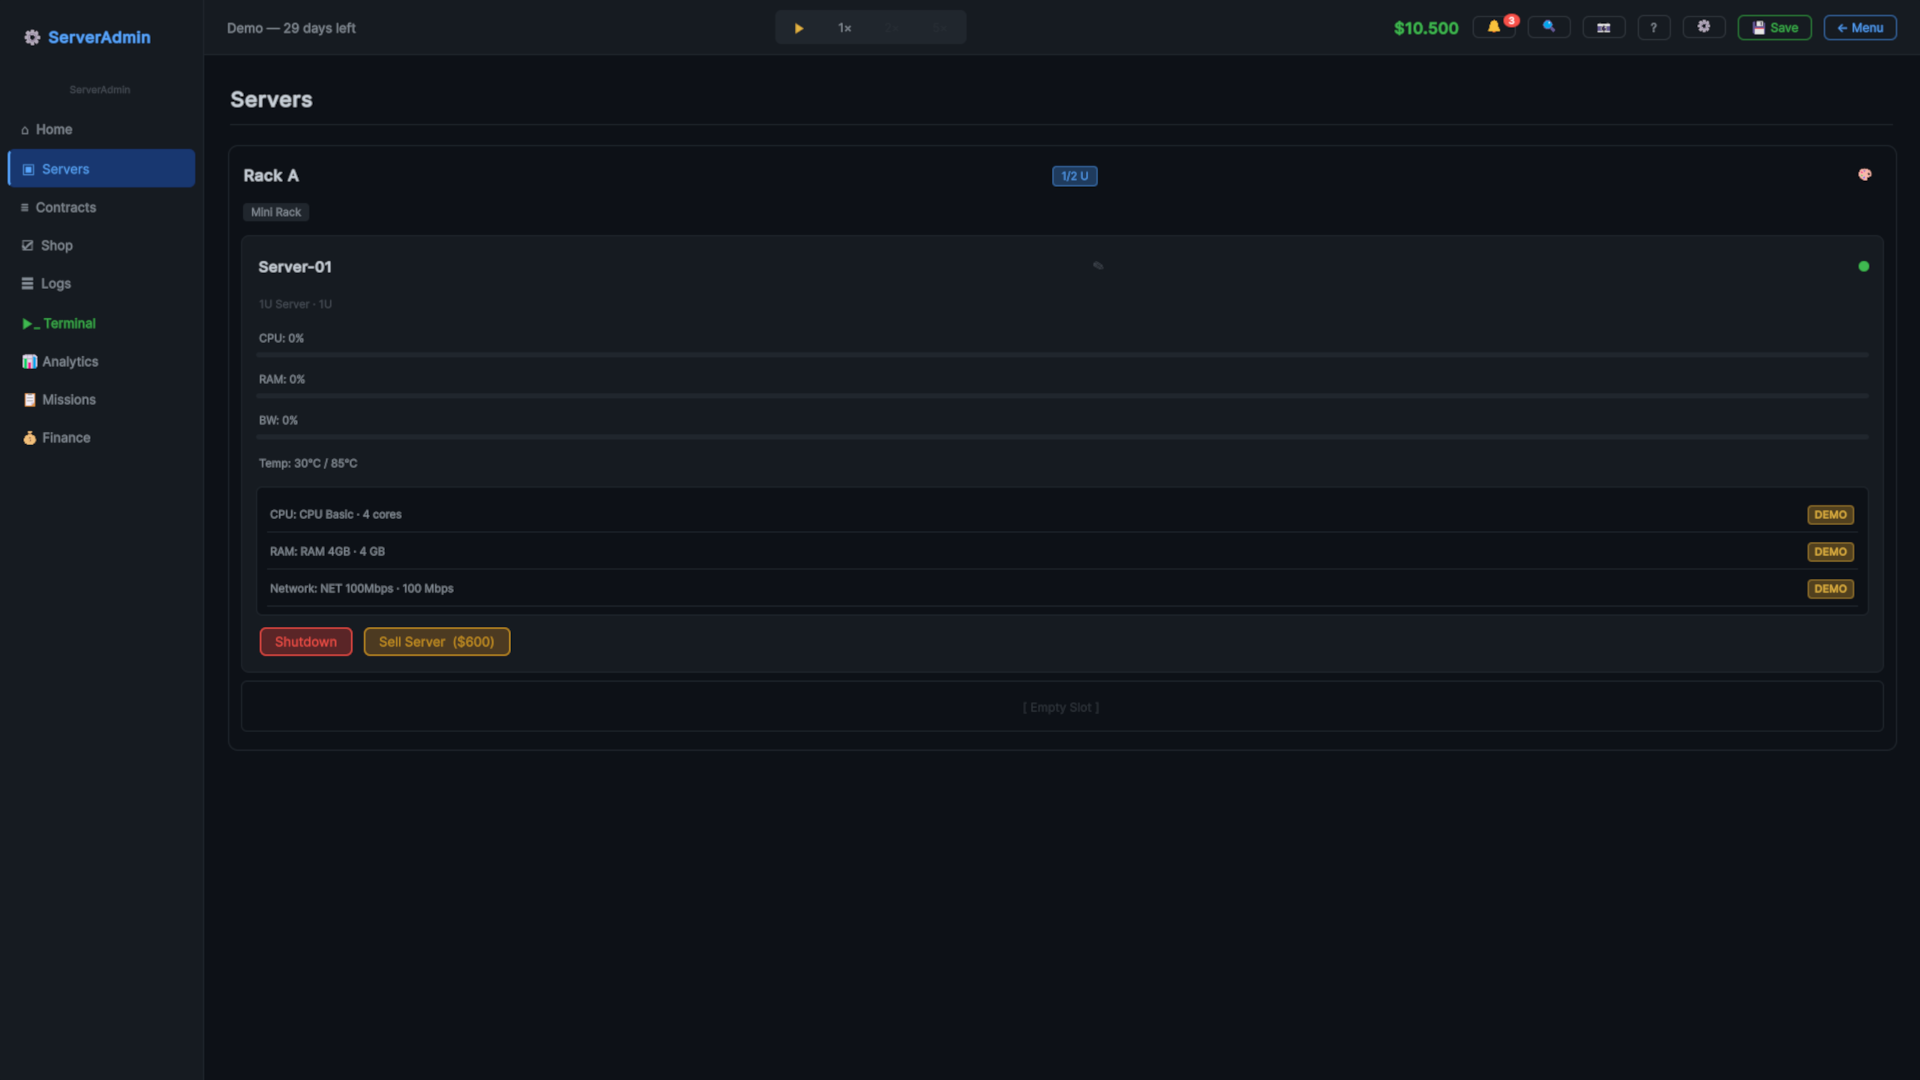Click the RAM 4GB DEMO badge

click(1830, 552)
